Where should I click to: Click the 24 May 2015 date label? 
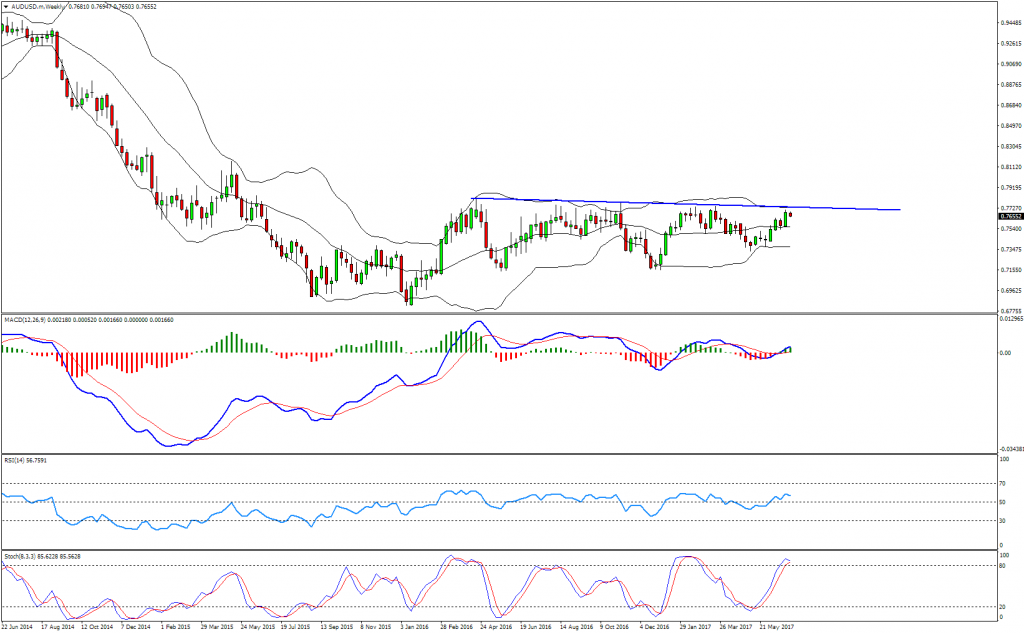256,627
